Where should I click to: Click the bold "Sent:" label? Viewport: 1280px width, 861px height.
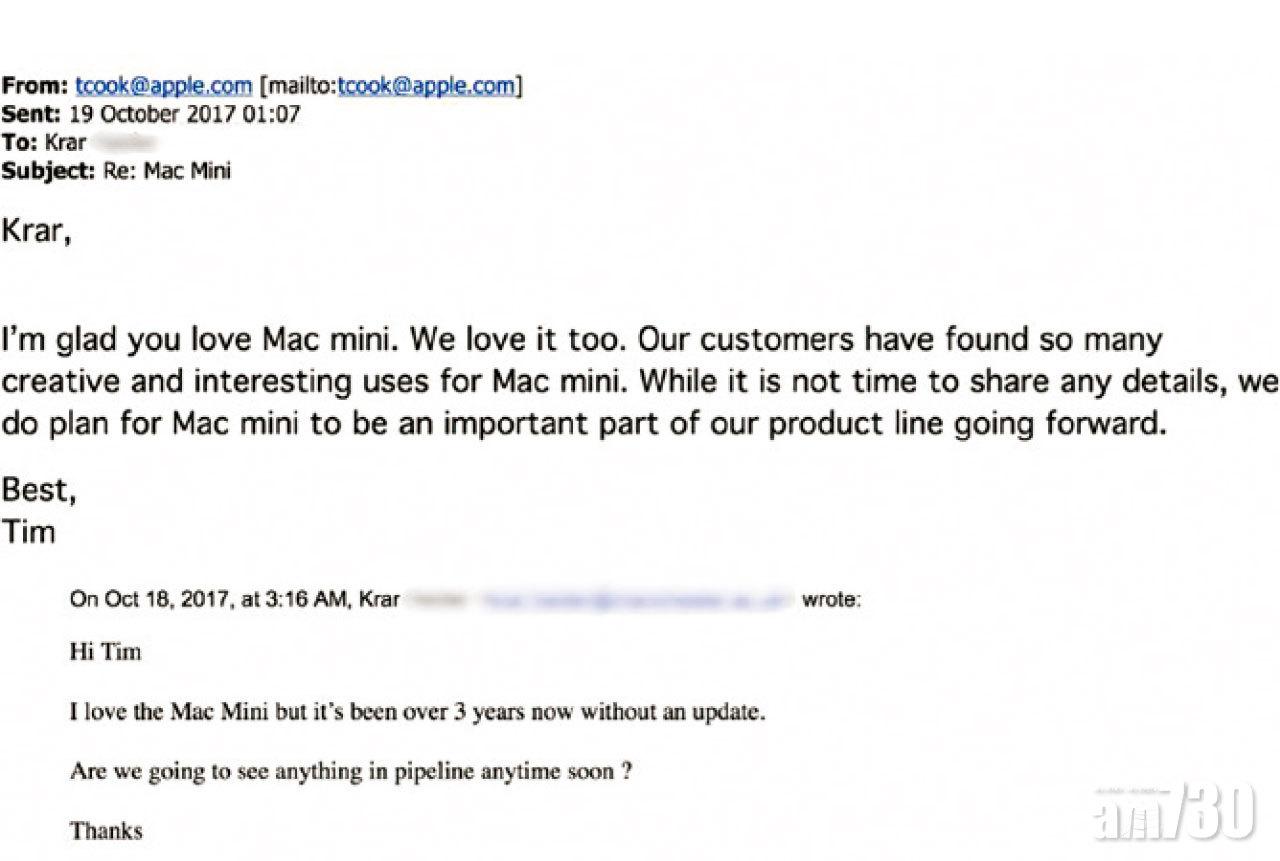click(33, 114)
